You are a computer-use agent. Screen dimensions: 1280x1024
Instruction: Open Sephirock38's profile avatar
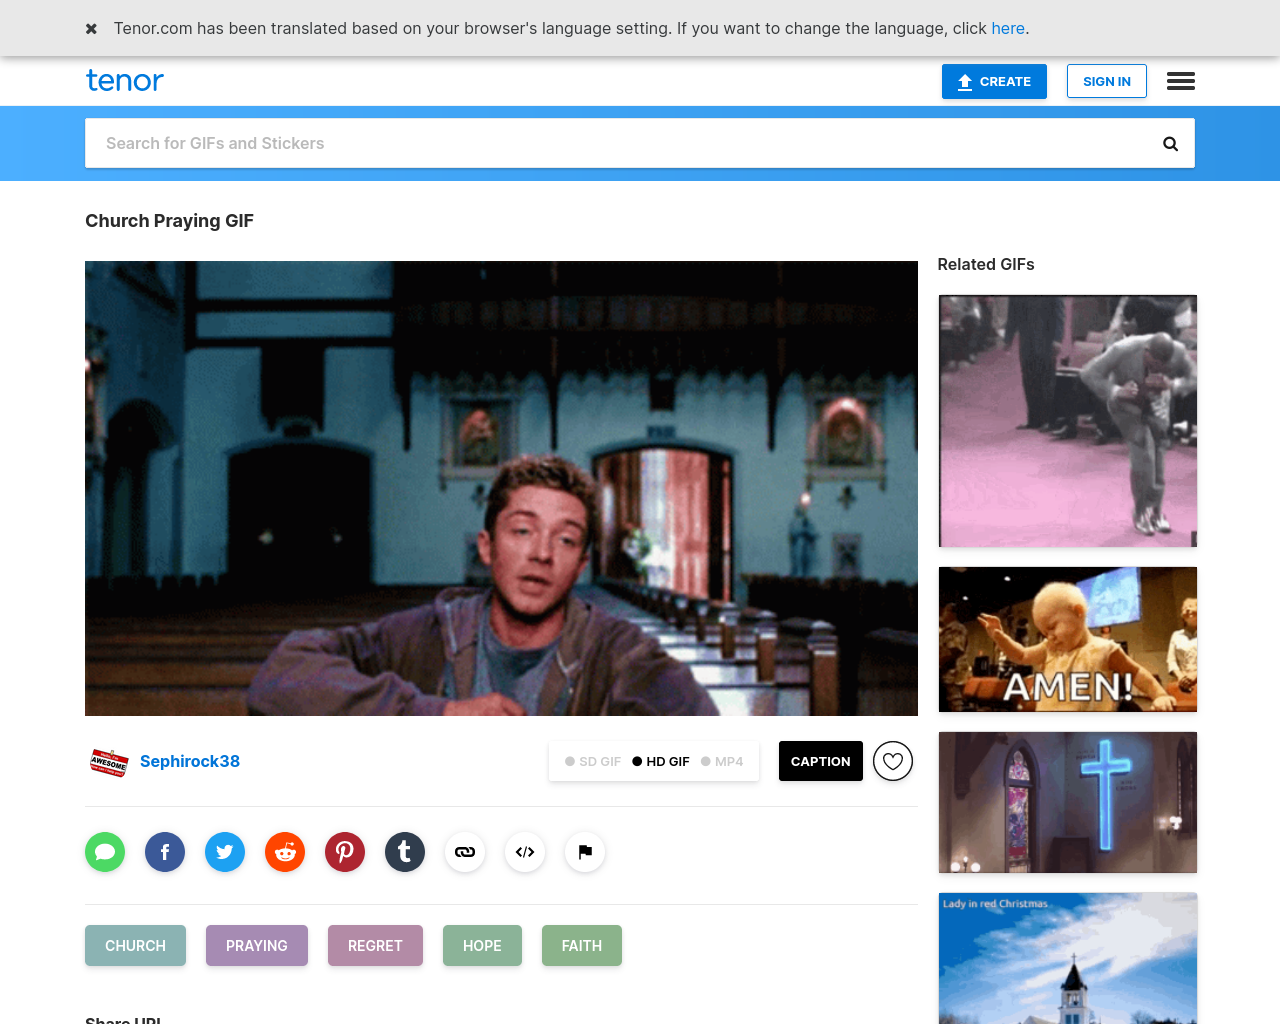coord(109,762)
